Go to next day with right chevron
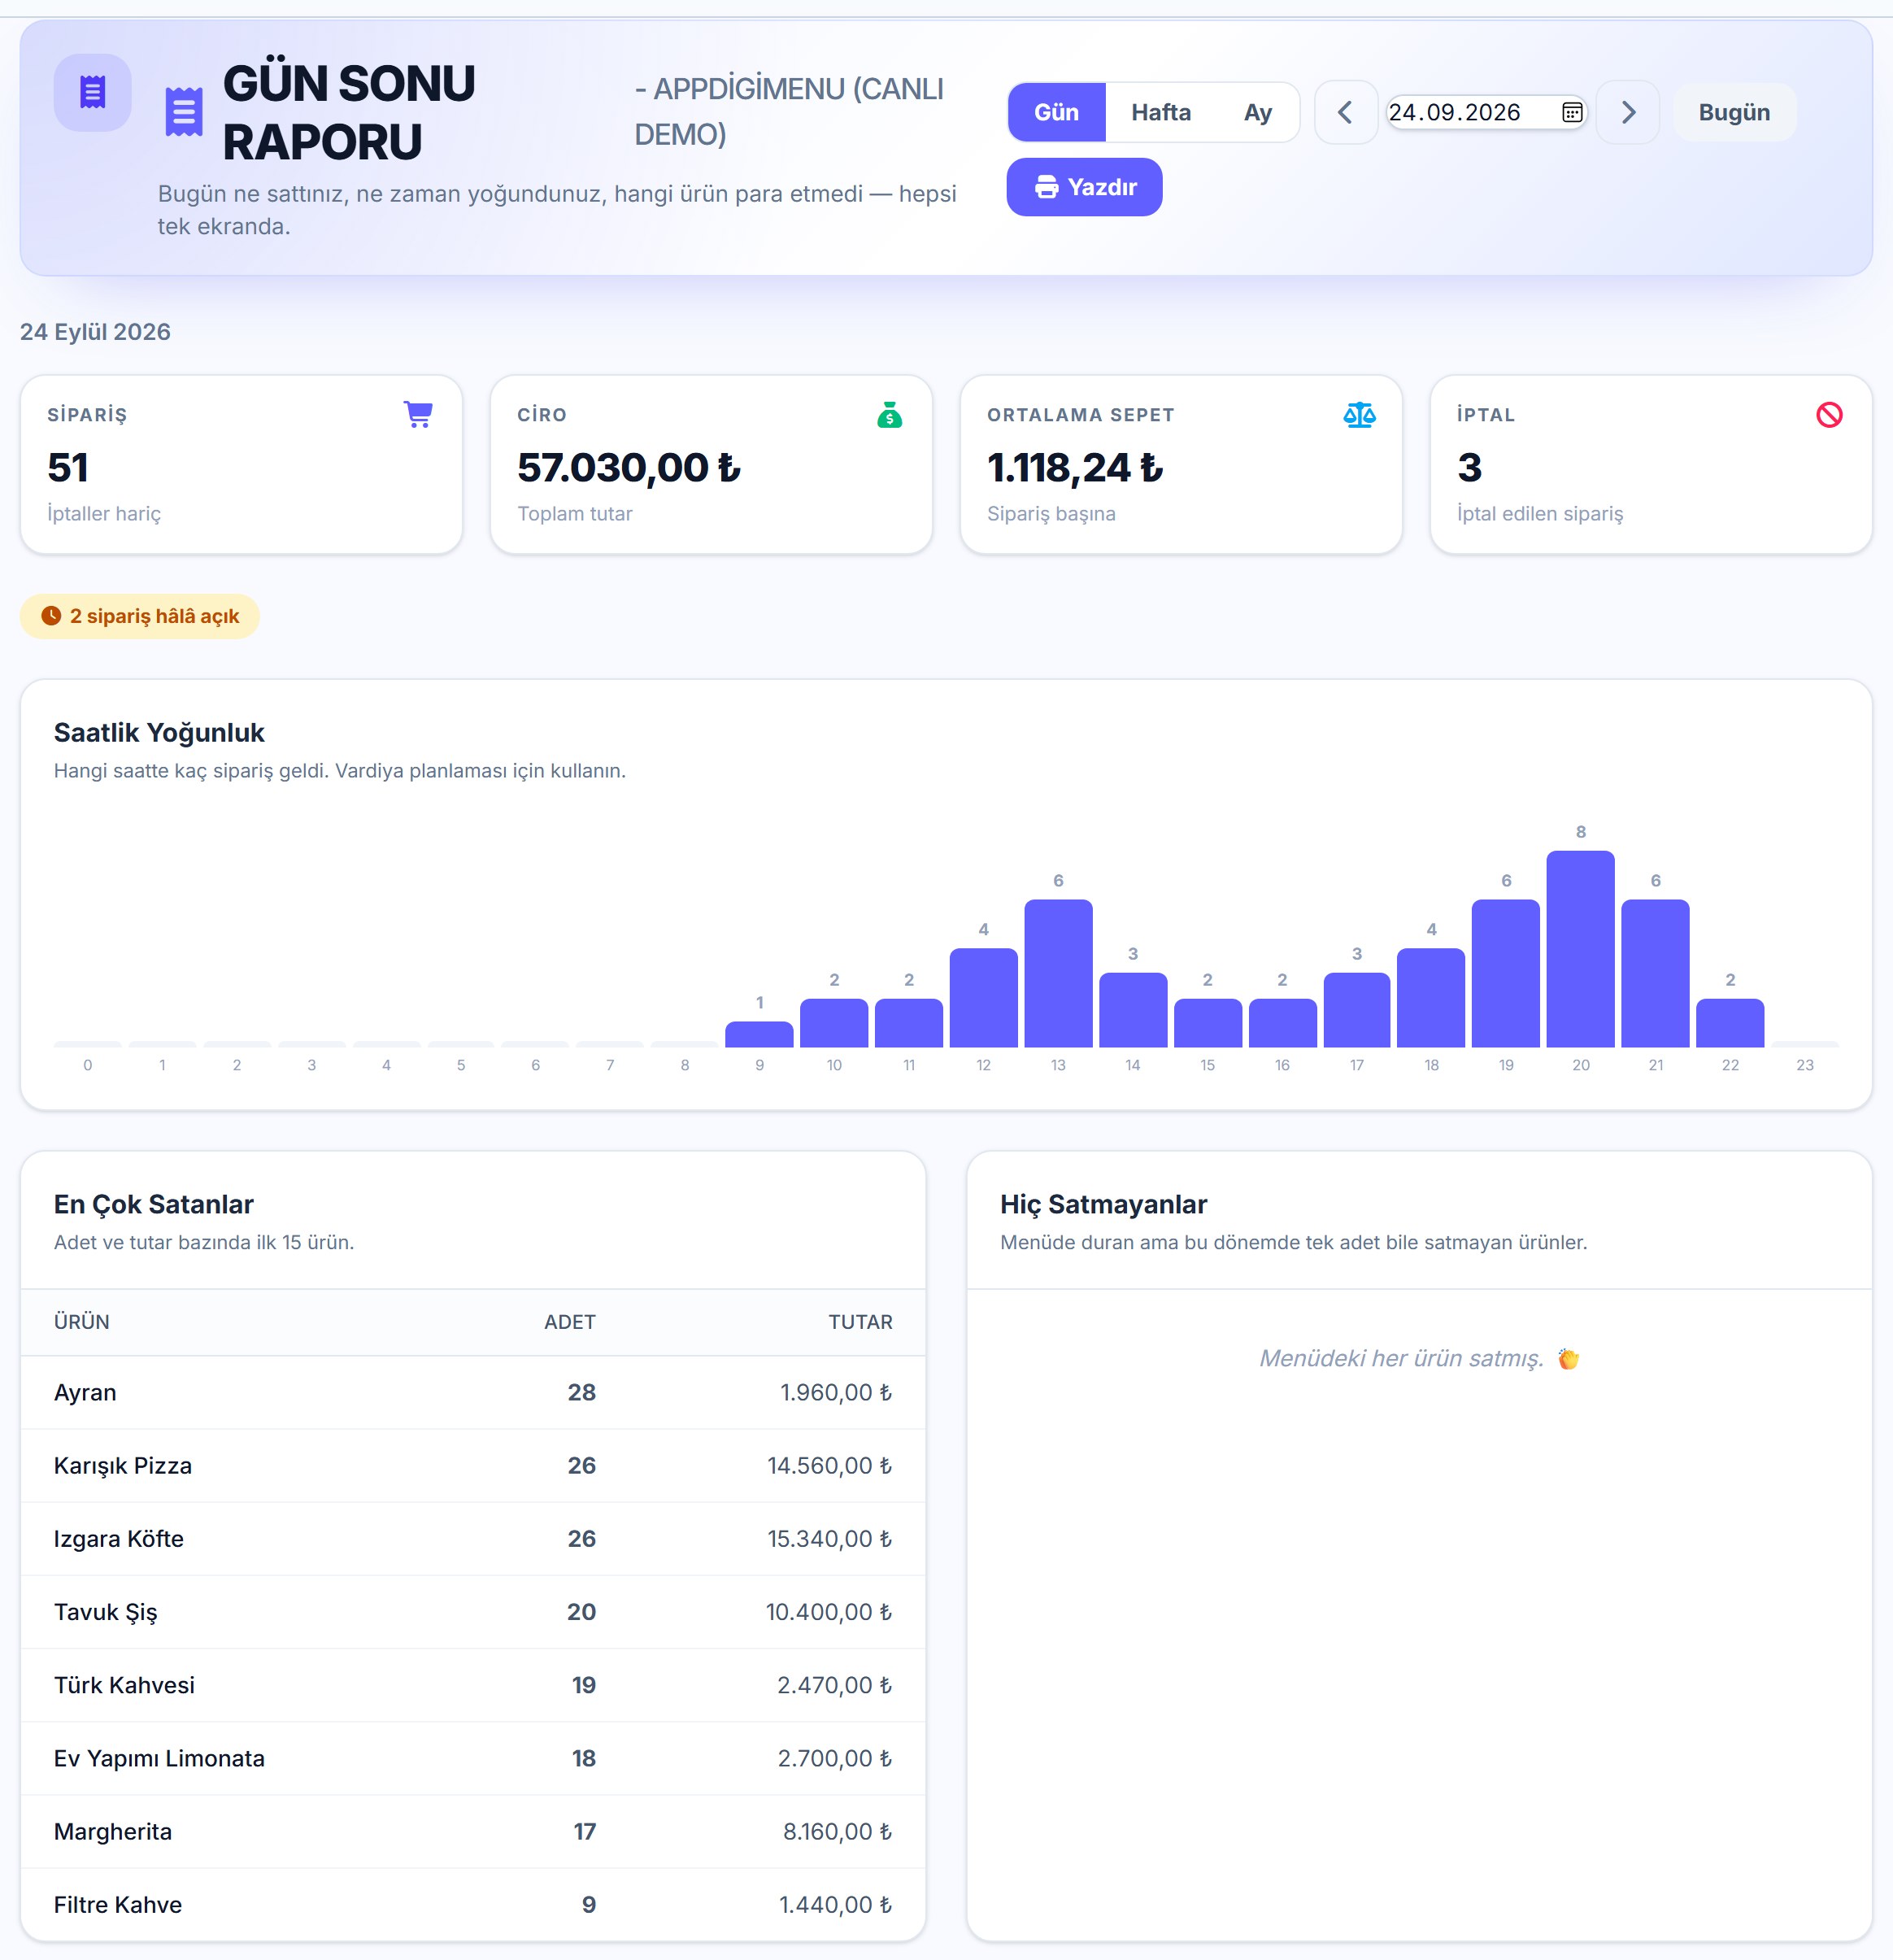The width and height of the screenshot is (1893, 1960). click(1628, 112)
